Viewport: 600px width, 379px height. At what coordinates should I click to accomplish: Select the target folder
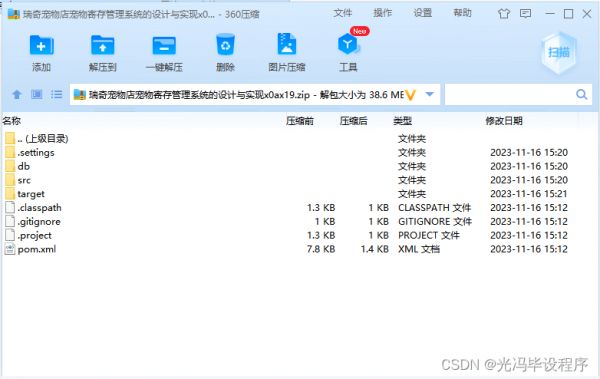[x=291, y=194]
